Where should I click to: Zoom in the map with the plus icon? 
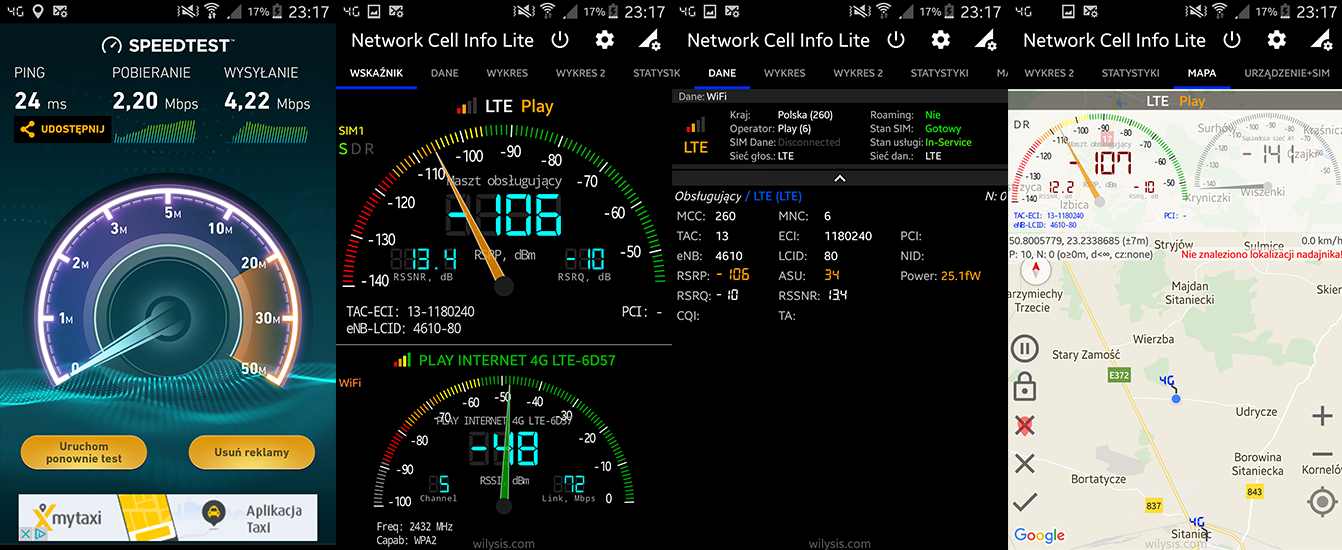[1322, 416]
